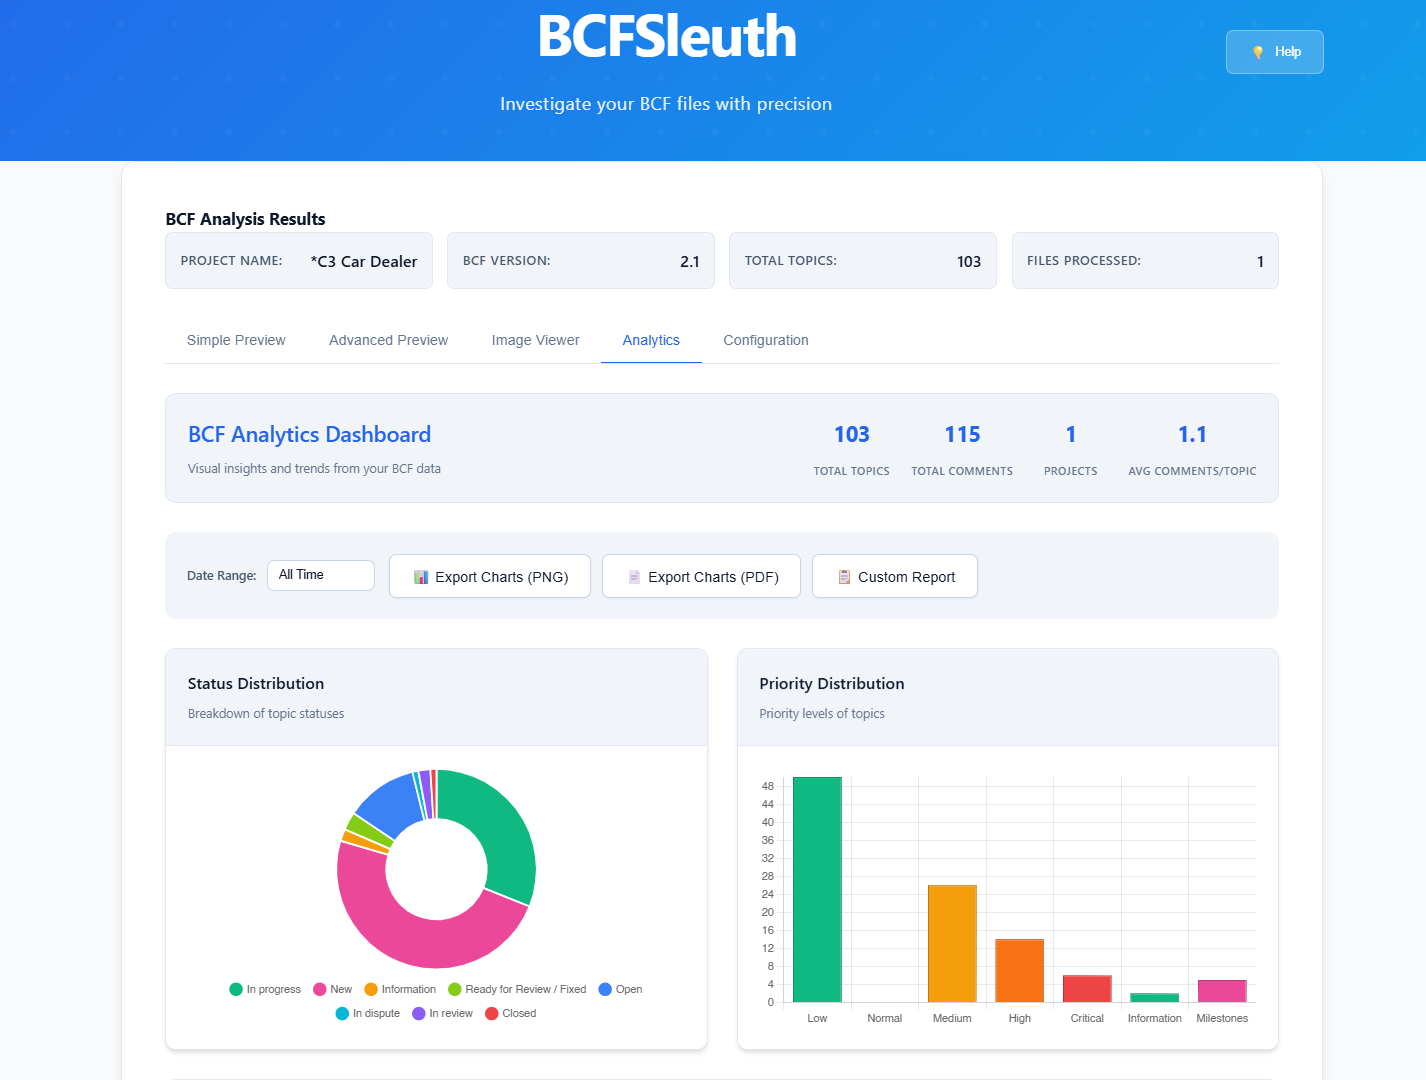Click the 'Normal' axis label
Image resolution: width=1426 pixels, height=1080 pixels.
(x=884, y=1018)
